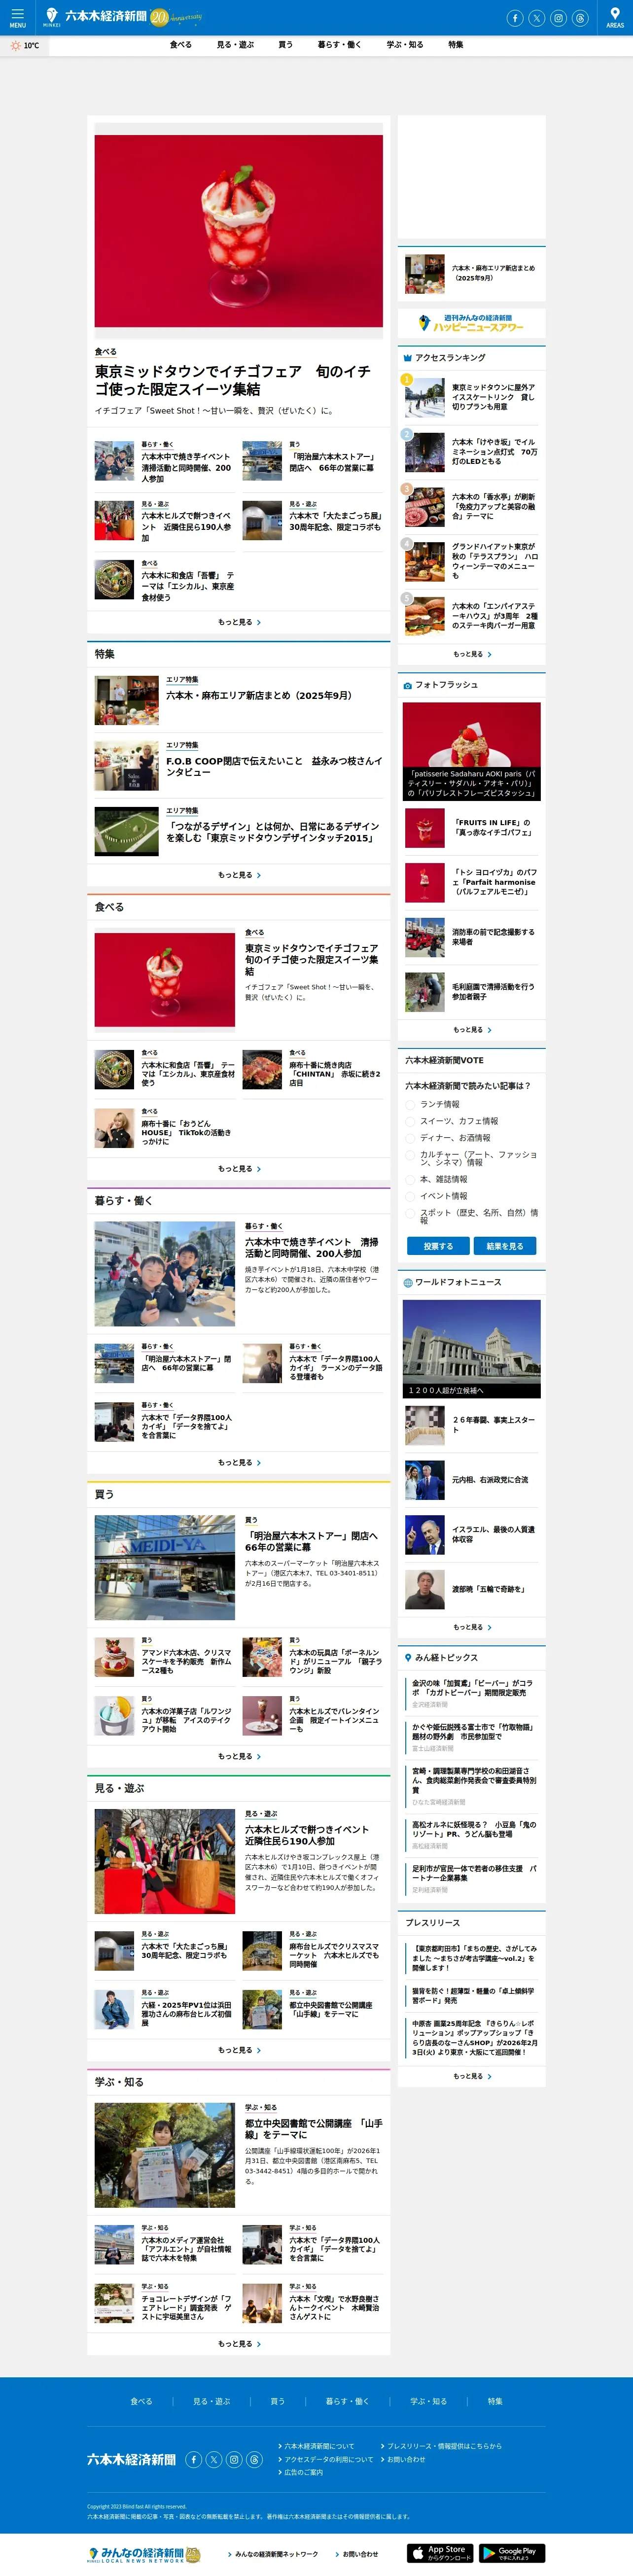Open 特集 link in the footer navigation
633x2576 pixels.
[x=495, y=2401]
